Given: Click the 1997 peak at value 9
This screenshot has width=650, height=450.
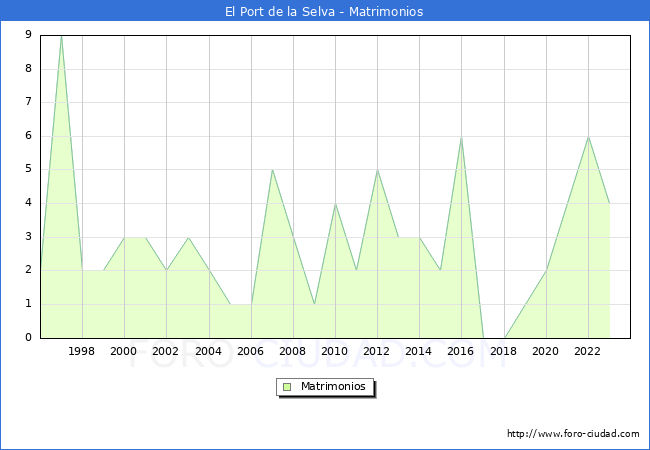Looking at the screenshot, I should 61,36.
